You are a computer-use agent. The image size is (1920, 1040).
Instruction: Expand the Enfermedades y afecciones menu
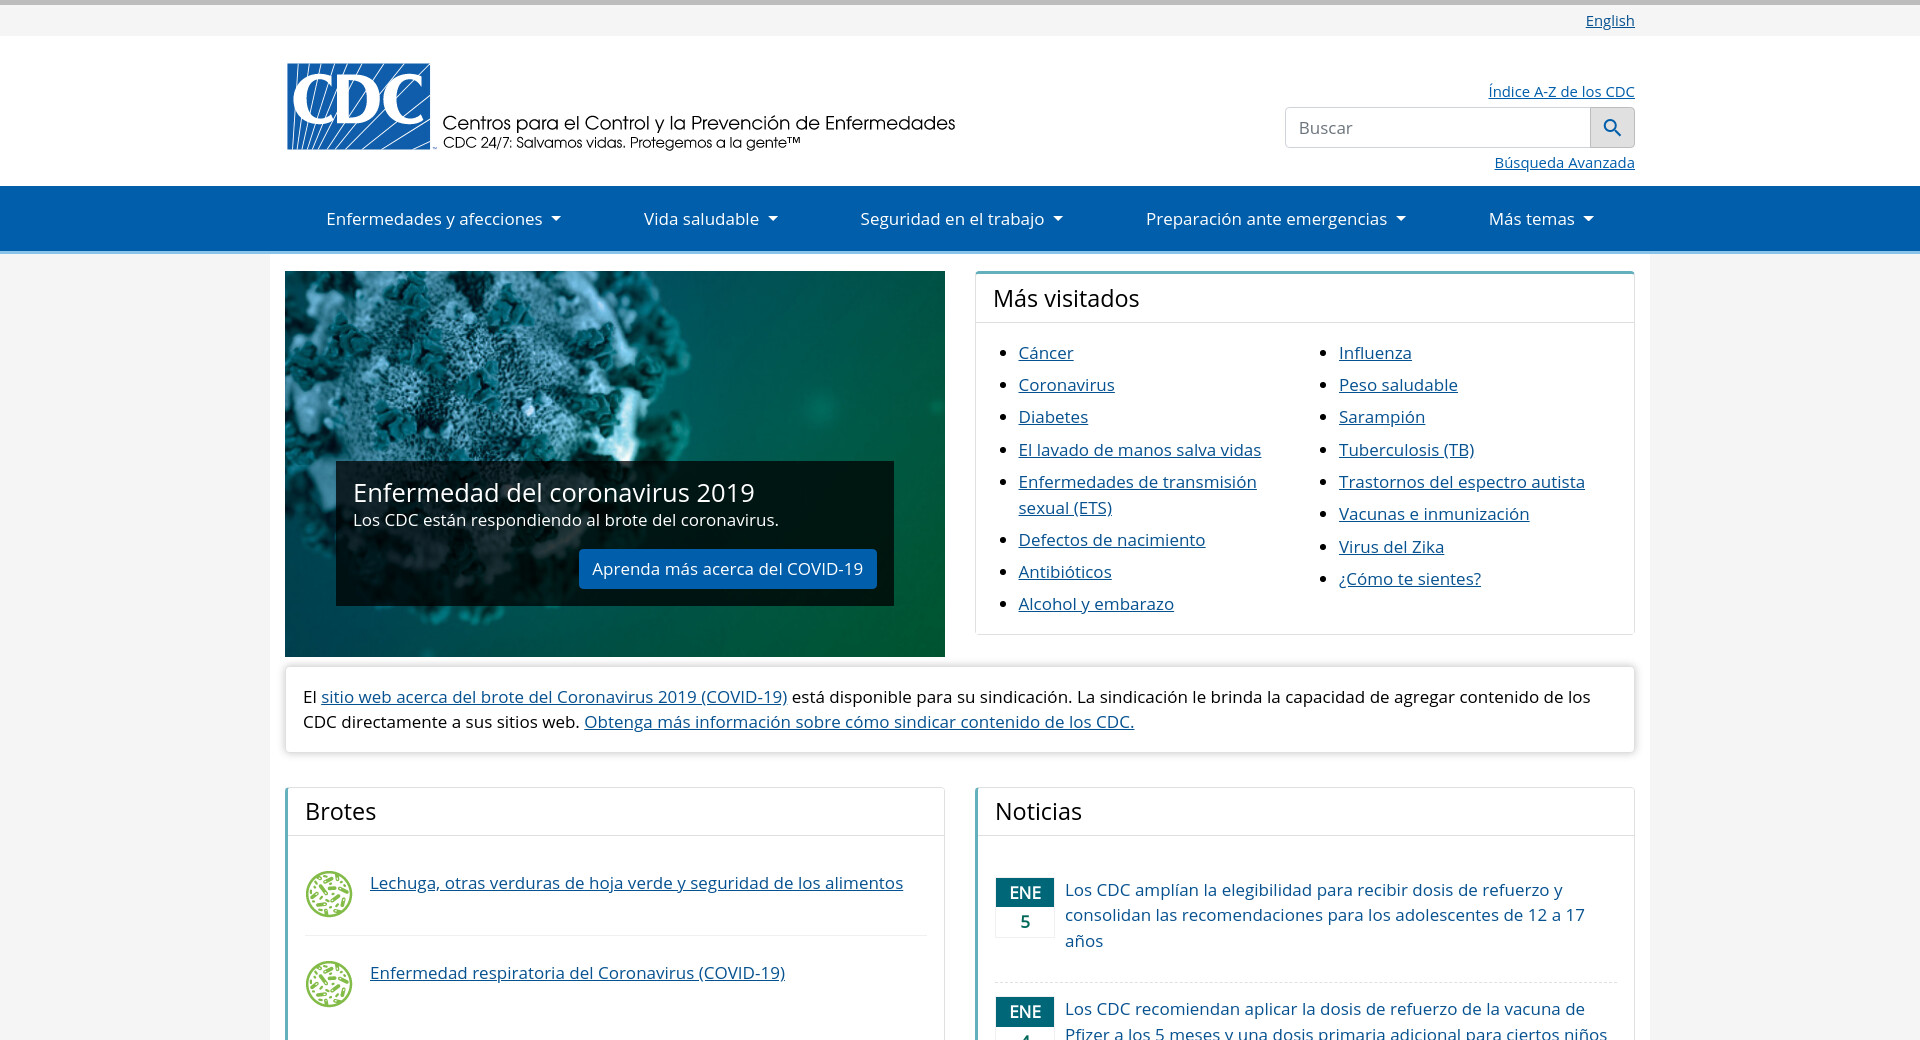[443, 219]
